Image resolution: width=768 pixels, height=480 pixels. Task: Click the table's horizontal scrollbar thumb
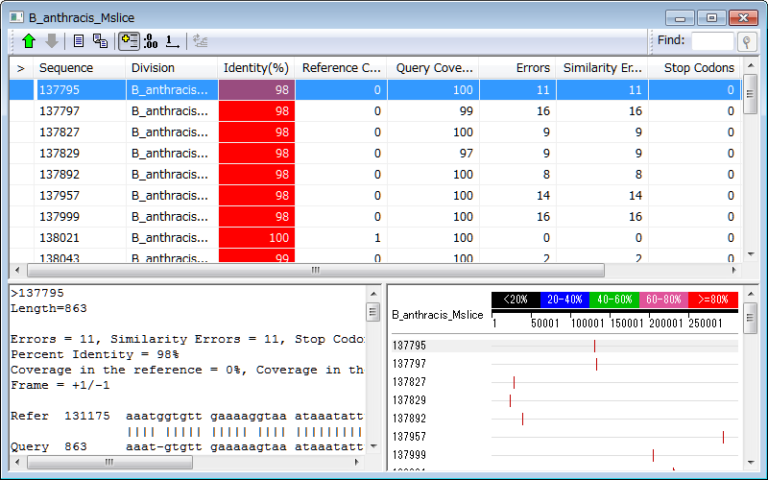coord(316,270)
